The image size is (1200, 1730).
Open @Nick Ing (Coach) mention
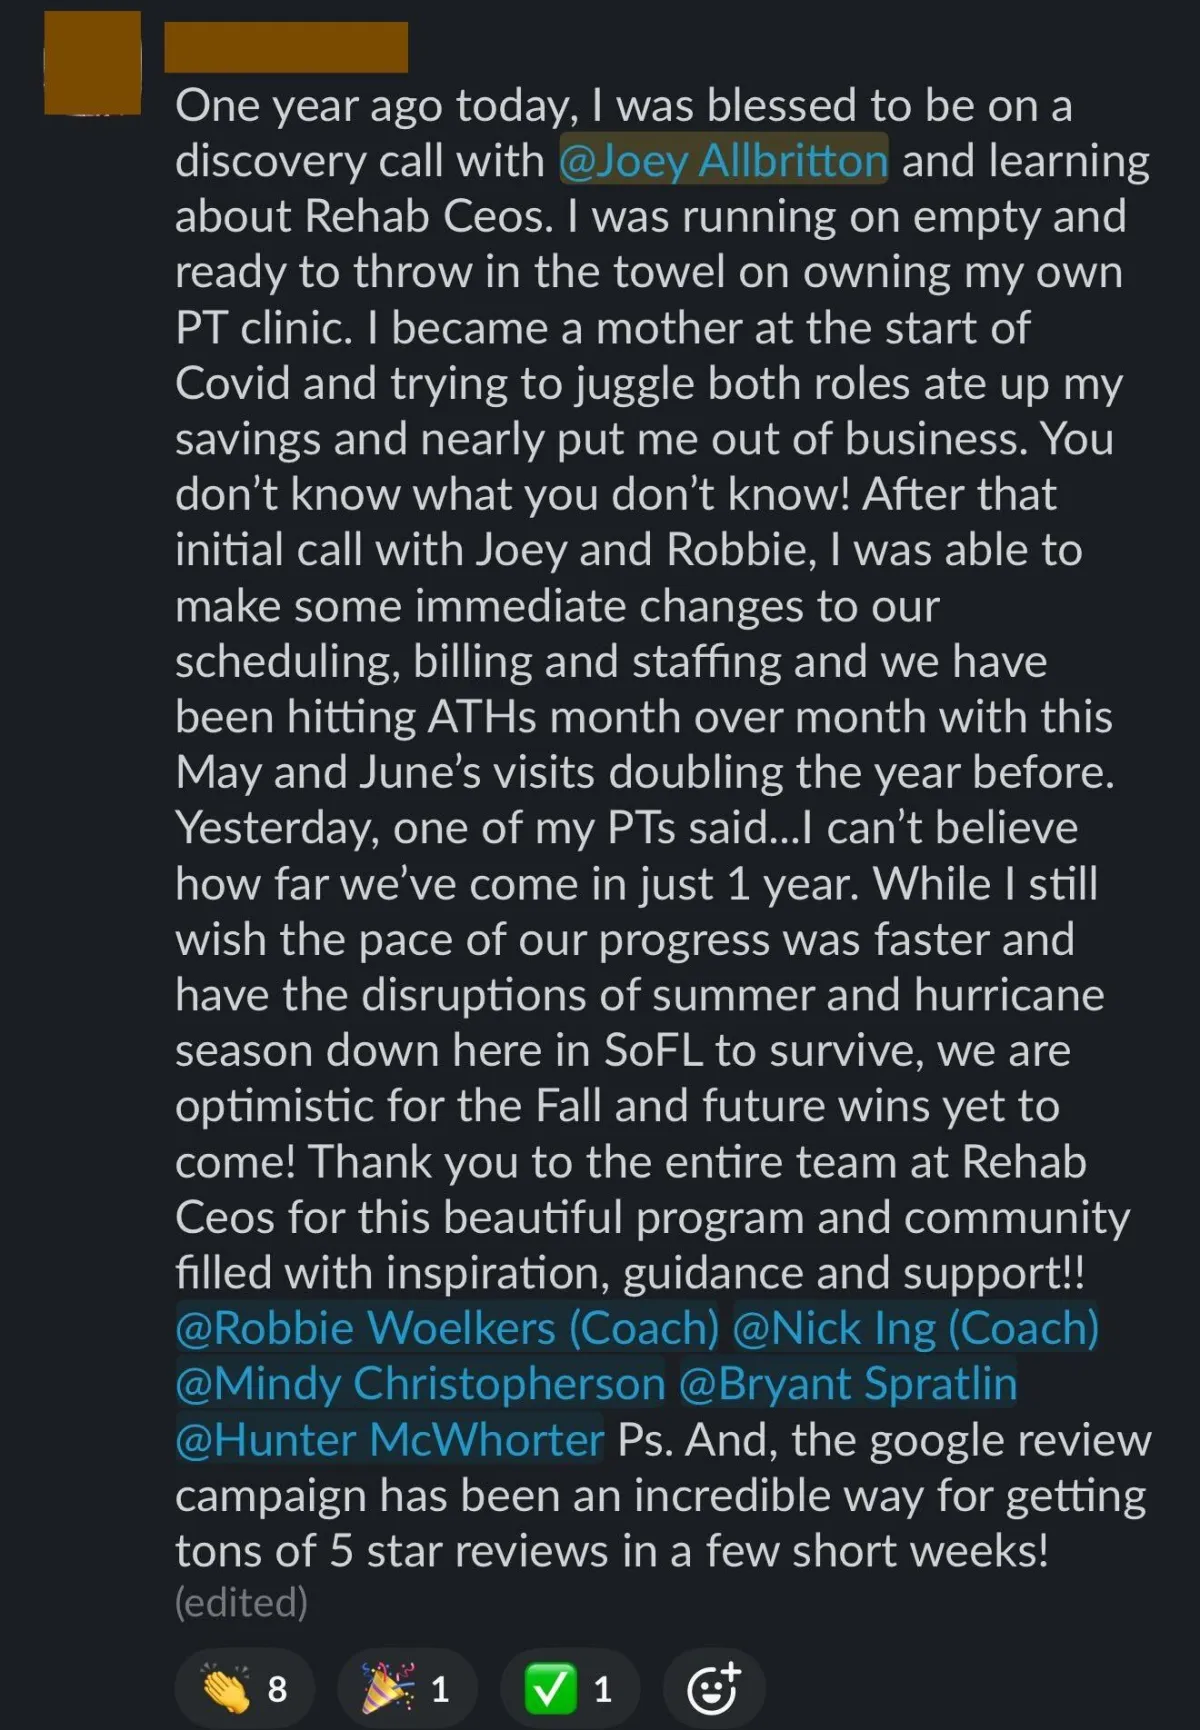(x=916, y=1328)
